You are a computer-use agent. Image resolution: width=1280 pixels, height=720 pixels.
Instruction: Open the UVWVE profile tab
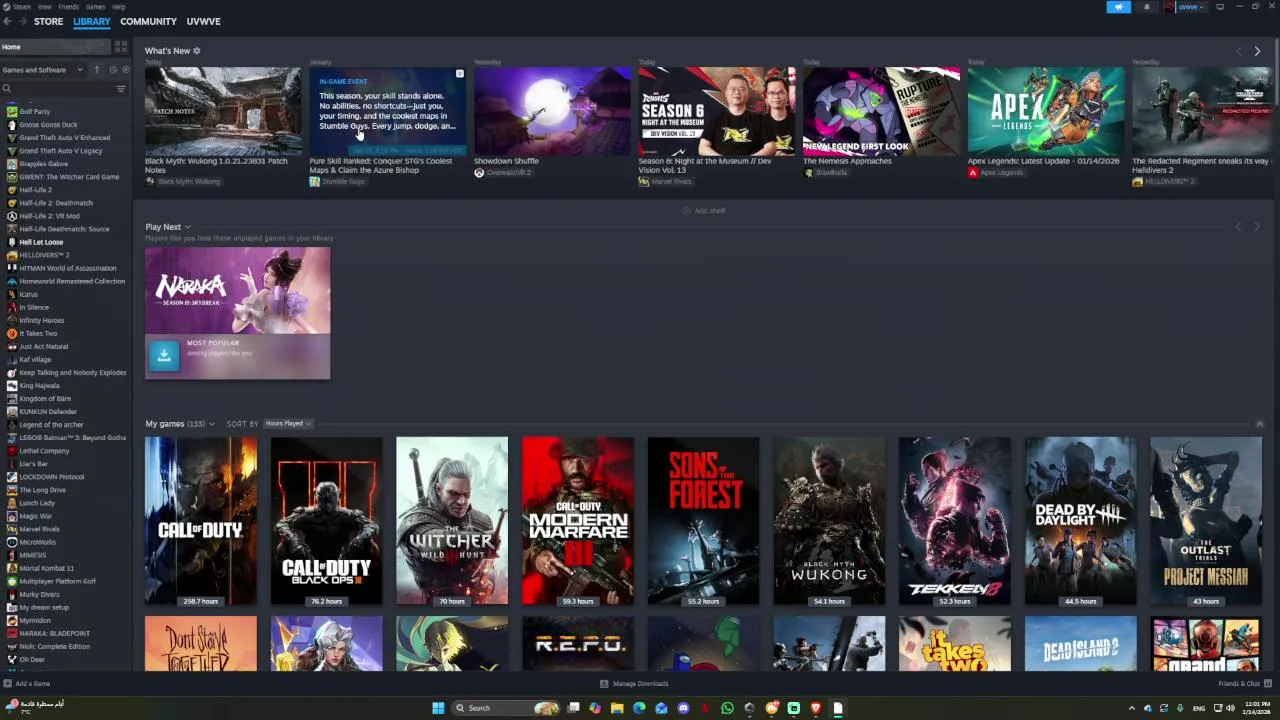click(204, 21)
